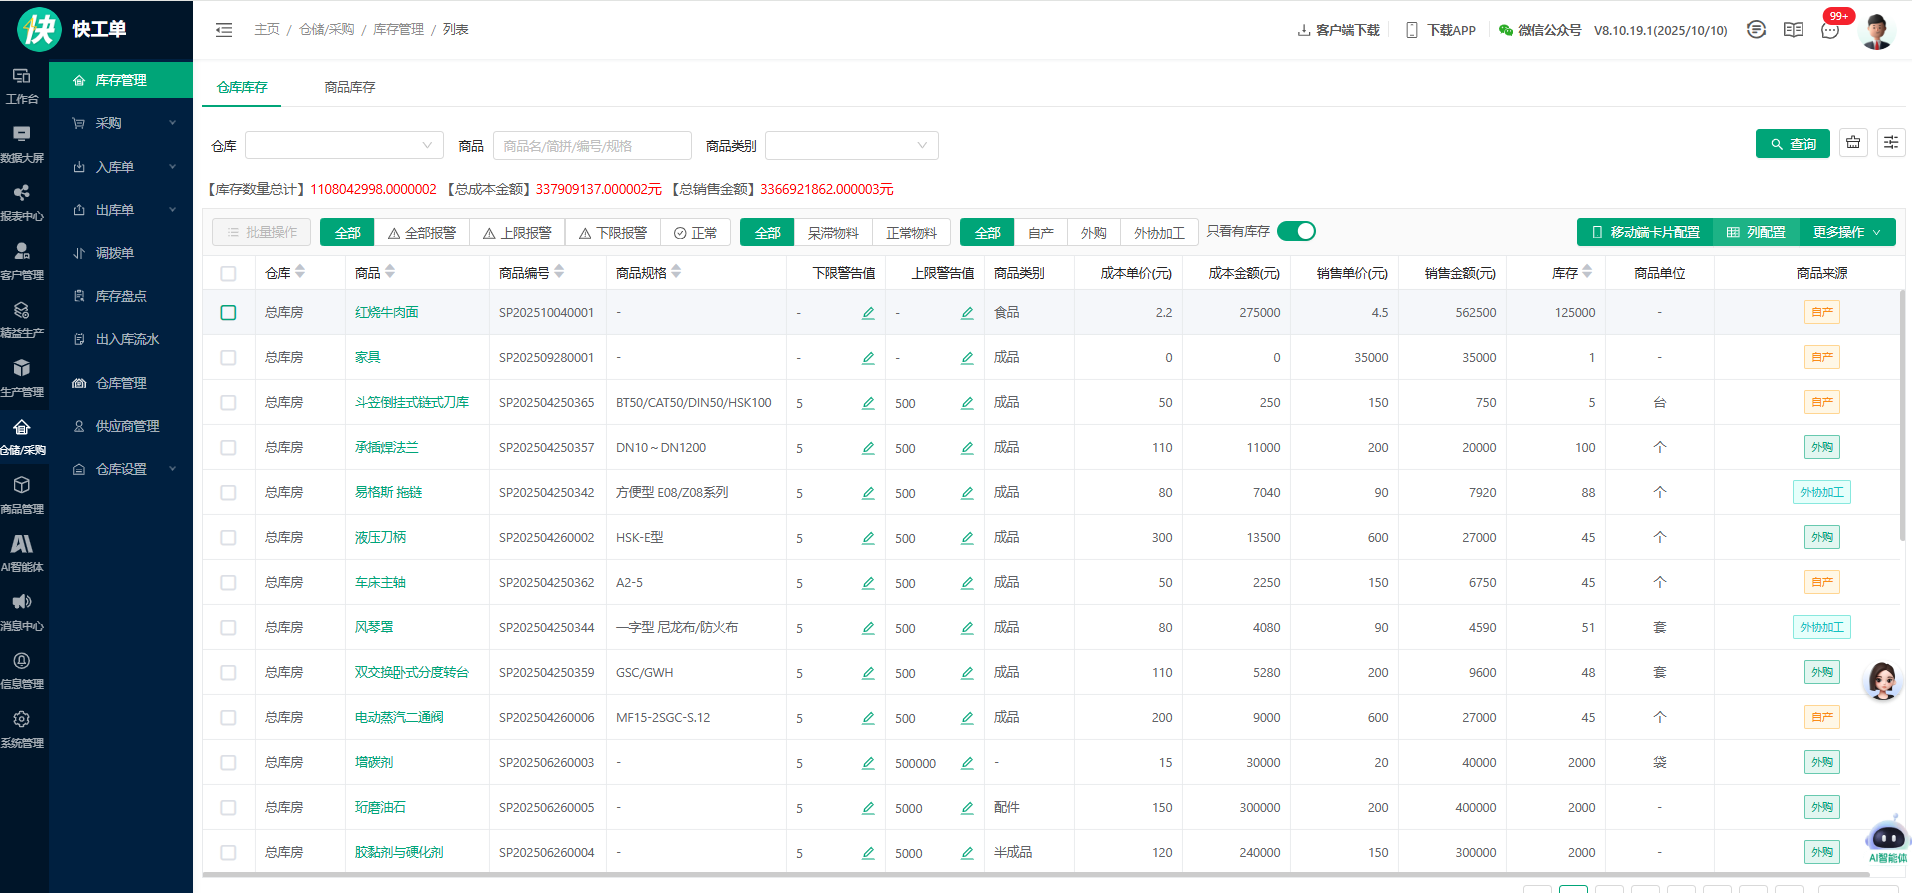Viewport: 1912px width, 893px height.
Task: Click the column settings icon next to 查询
Action: [1890, 143]
